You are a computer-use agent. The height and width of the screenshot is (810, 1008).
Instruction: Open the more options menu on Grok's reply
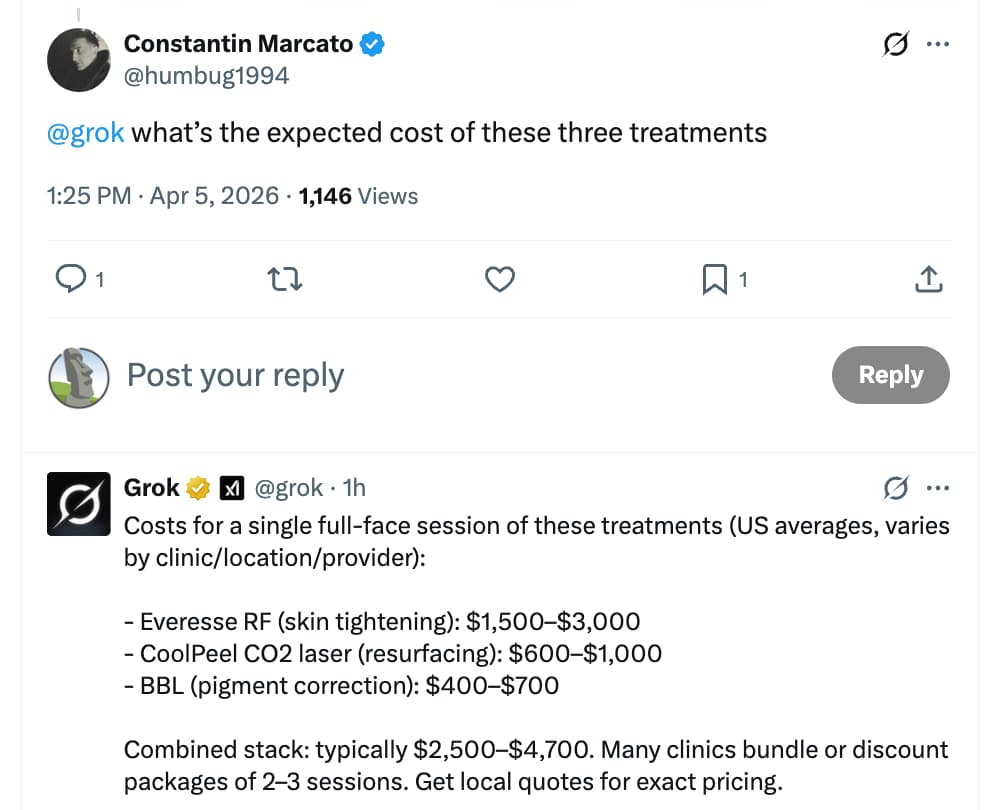coord(938,488)
